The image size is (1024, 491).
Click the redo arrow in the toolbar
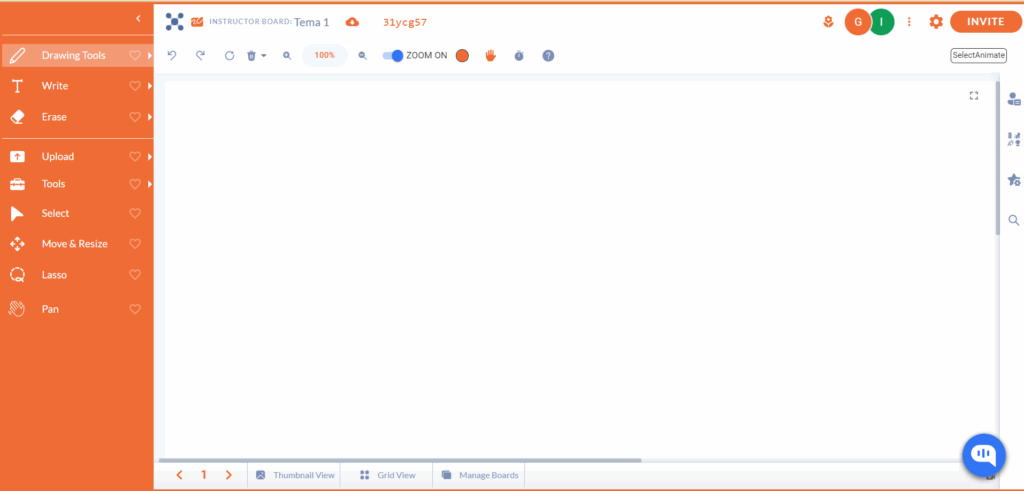[200, 56]
